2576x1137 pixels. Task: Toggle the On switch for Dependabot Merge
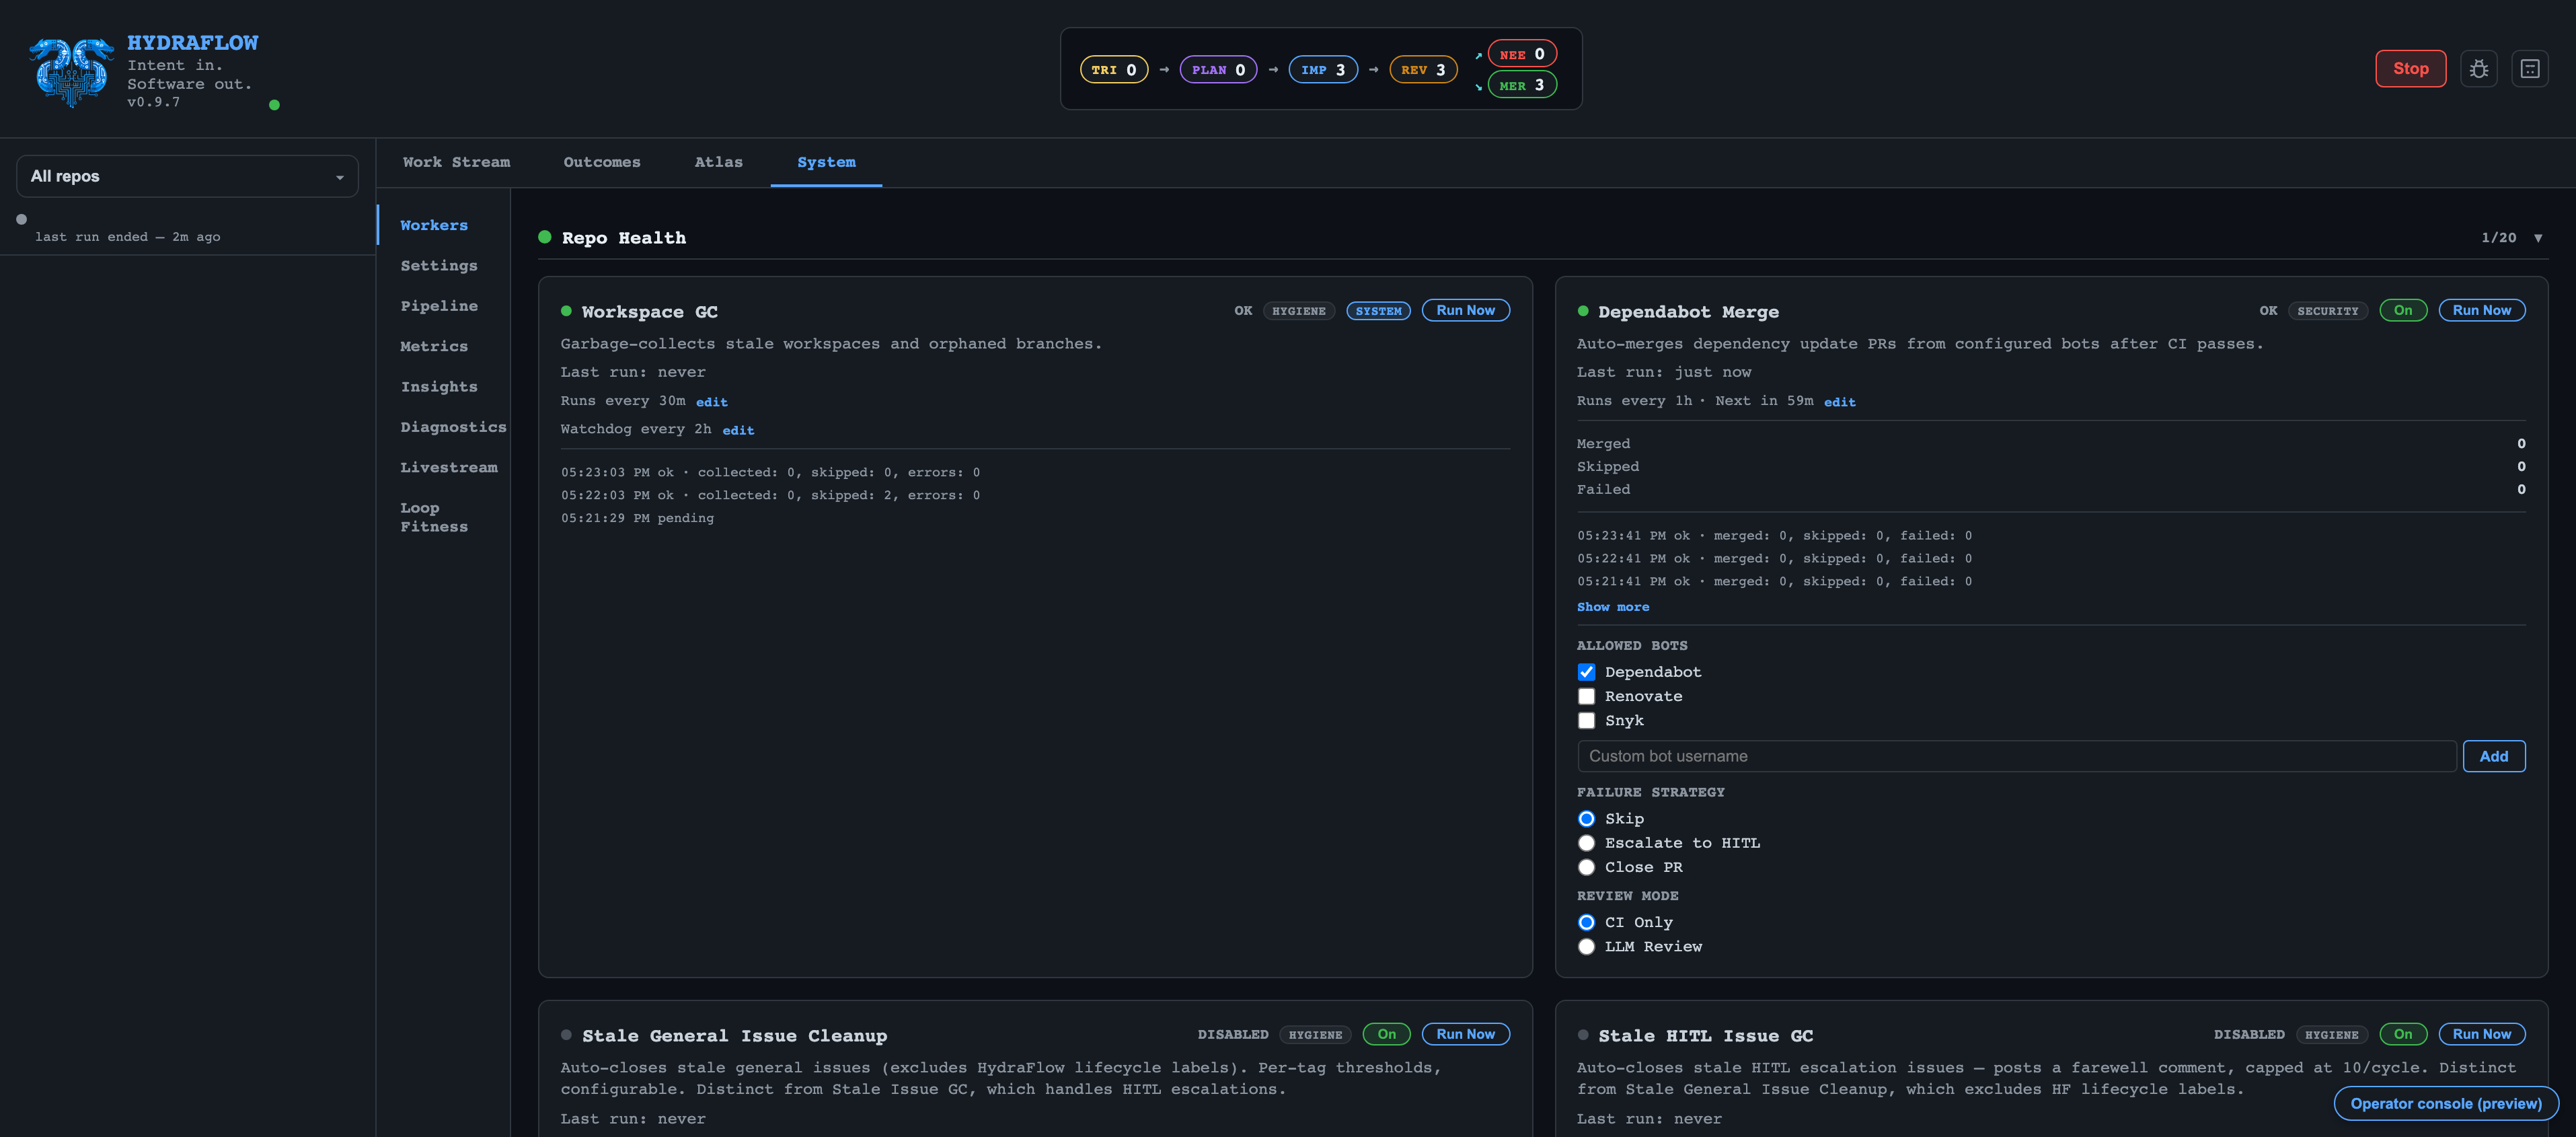2403,310
